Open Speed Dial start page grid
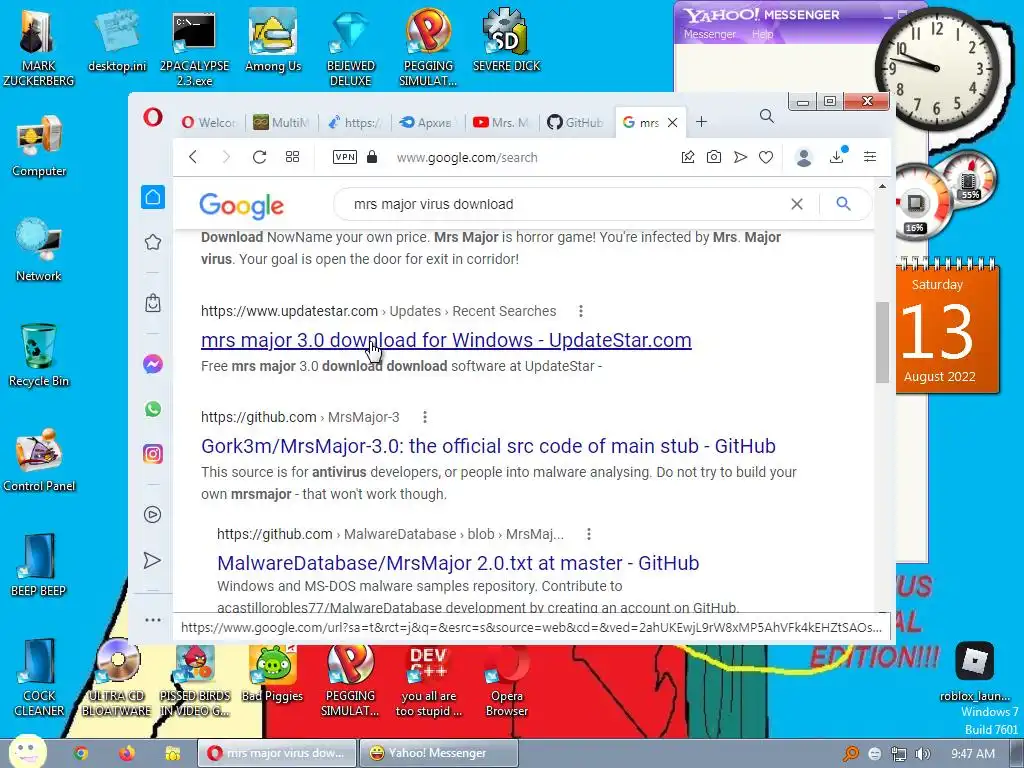The width and height of the screenshot is (1024, 768). coord(293,157)
